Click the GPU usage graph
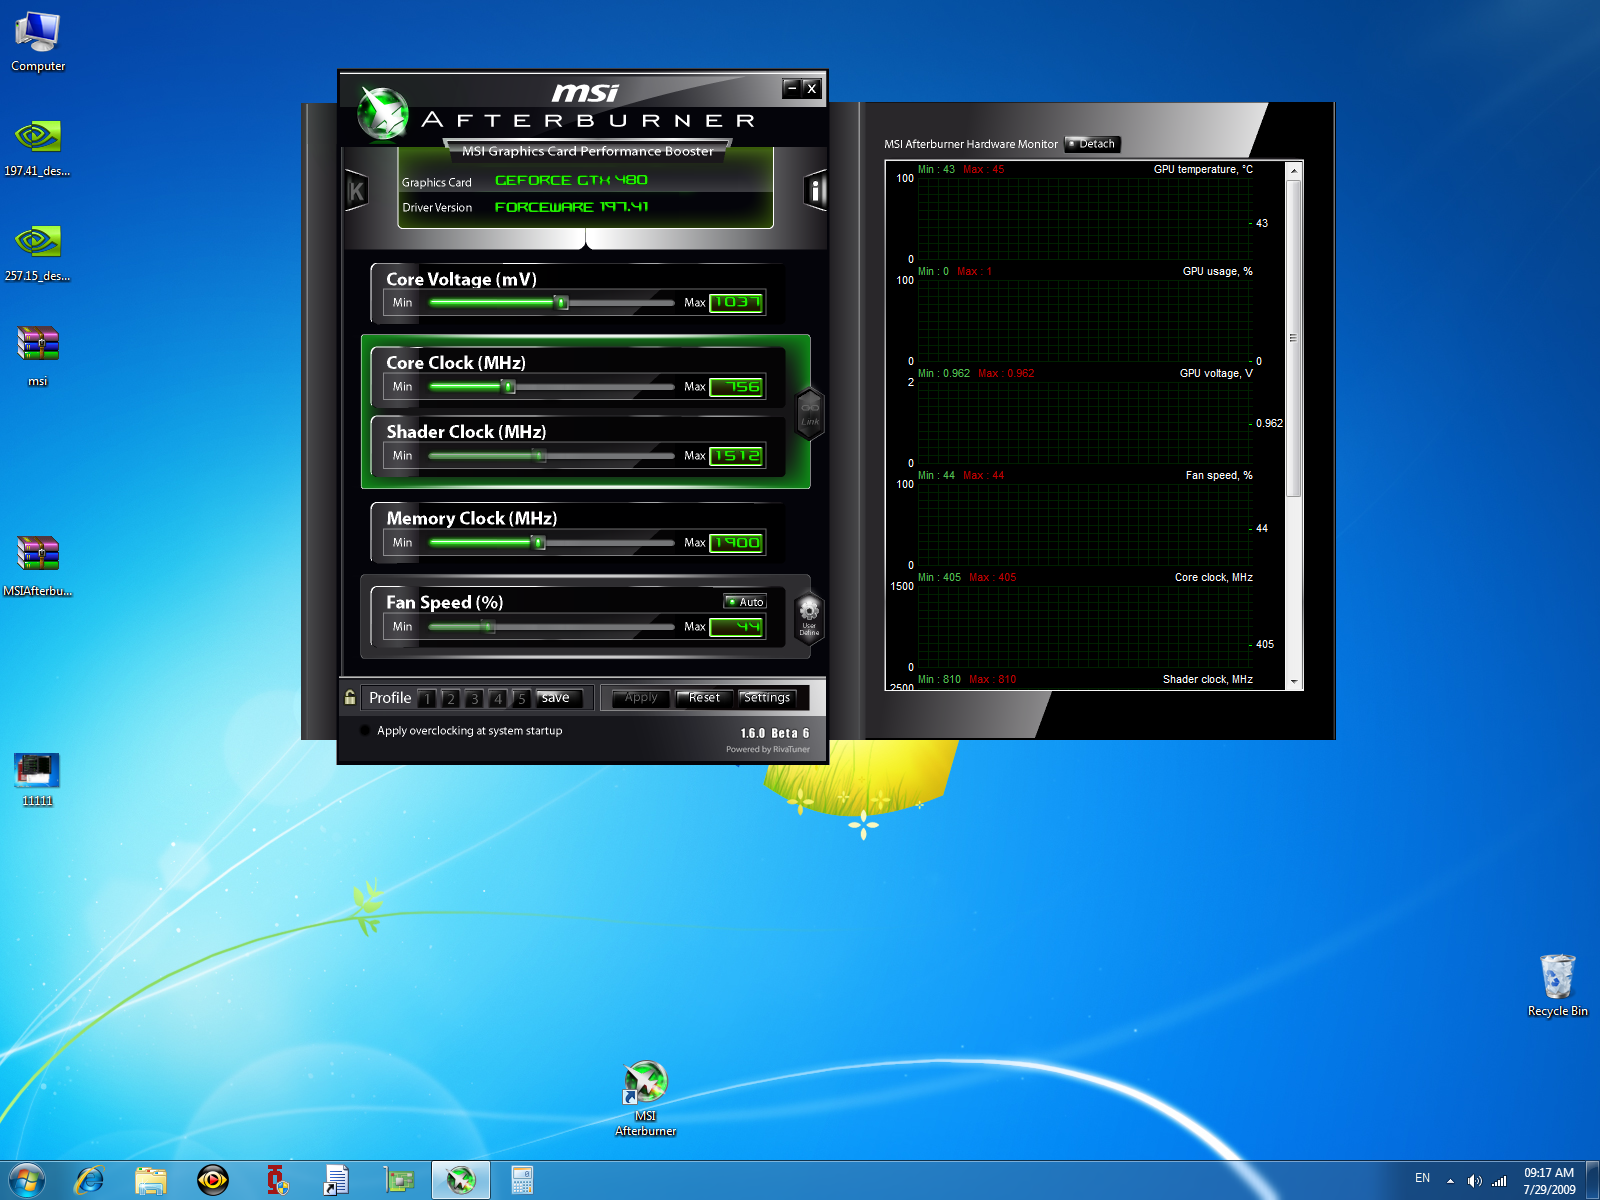Image resolution: width=1600 pixels, height=1200 pixels. coord(1084,321)
